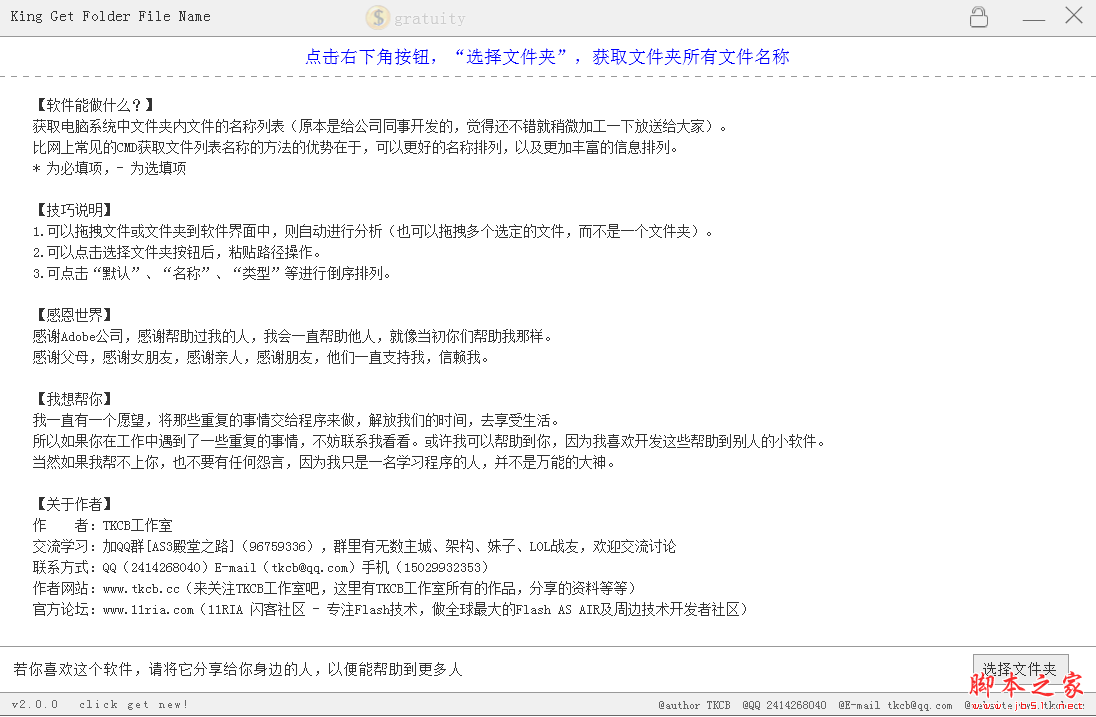Image resolution: width=1096 pixels, height=717 pixels.
Task: Open the www.tkcb.cc author website link
Action: pos(141,588)
